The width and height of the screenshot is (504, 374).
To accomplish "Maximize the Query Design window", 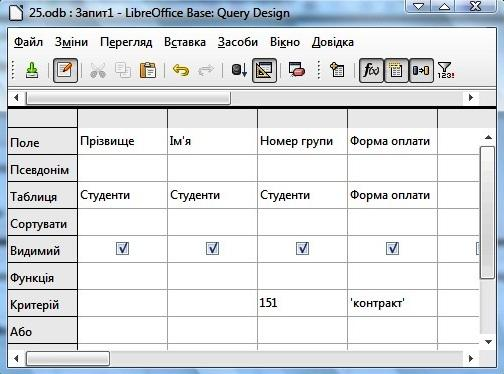I will 444,6.
